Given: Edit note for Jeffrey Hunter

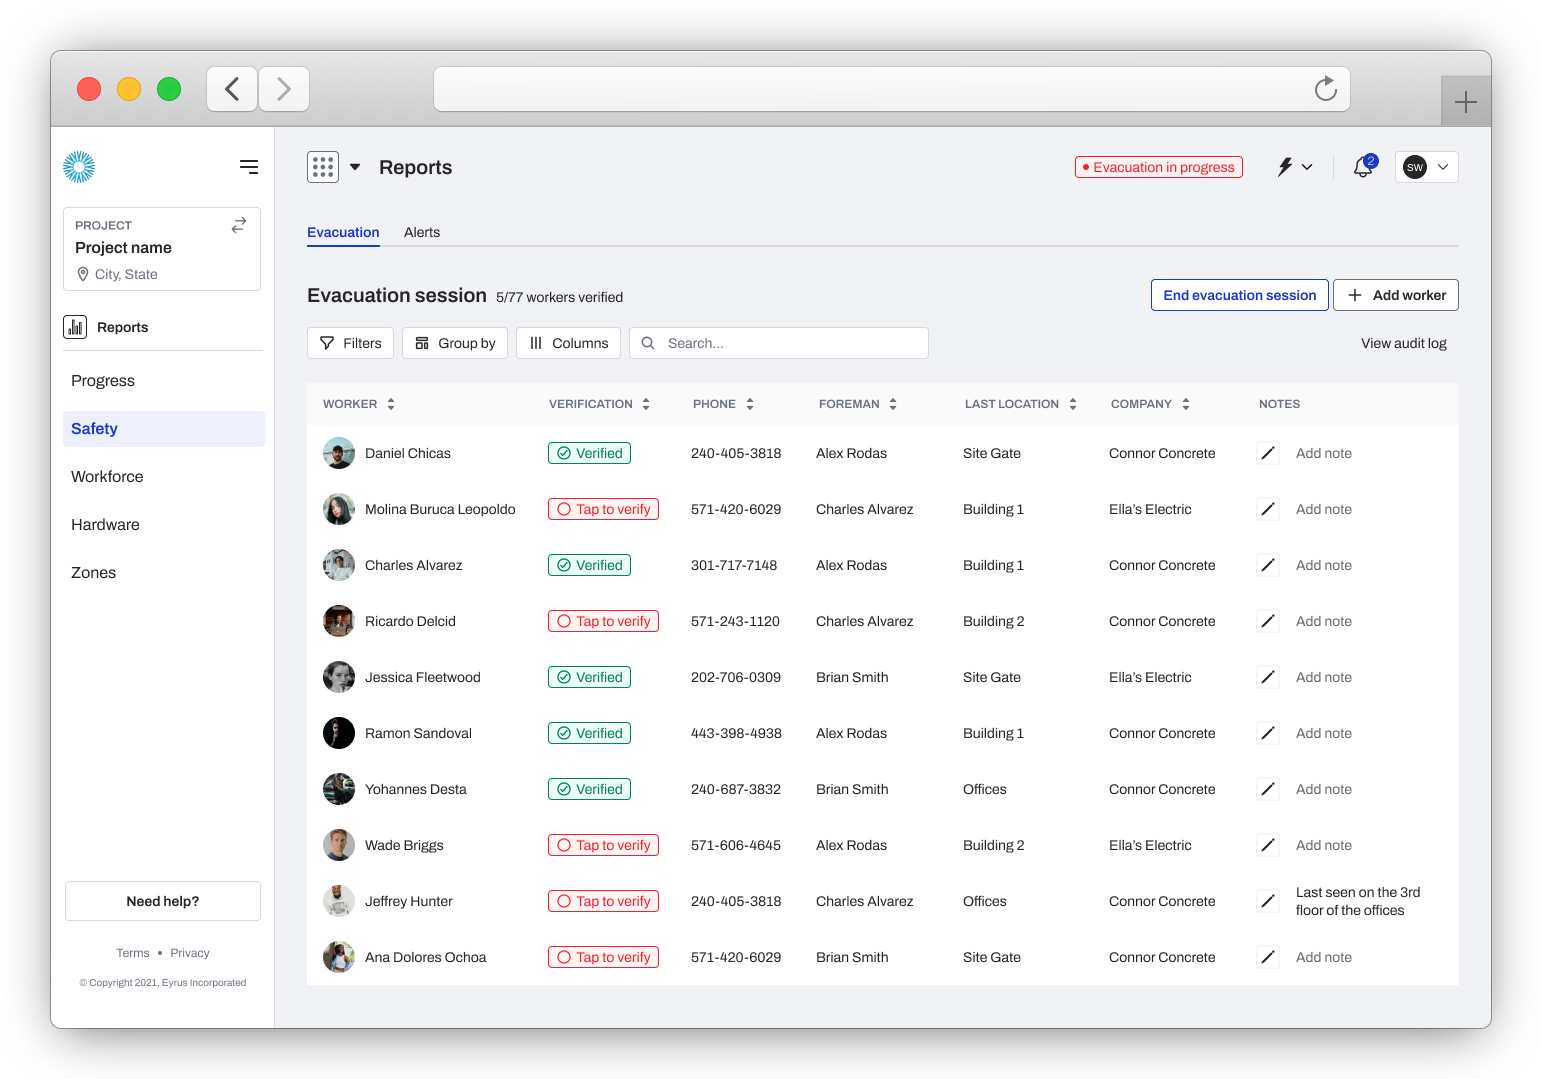Looking at the screenshot, I should coord(1268,901).
